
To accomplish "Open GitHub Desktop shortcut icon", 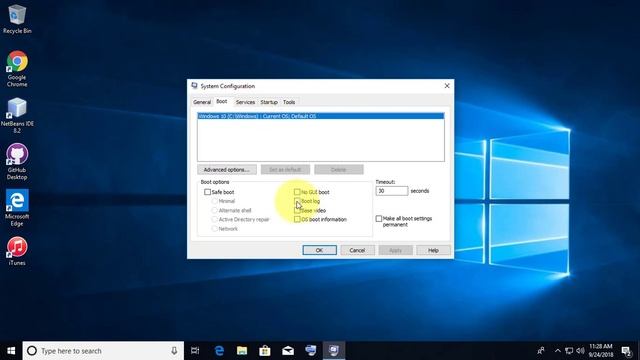I will 17,162.
